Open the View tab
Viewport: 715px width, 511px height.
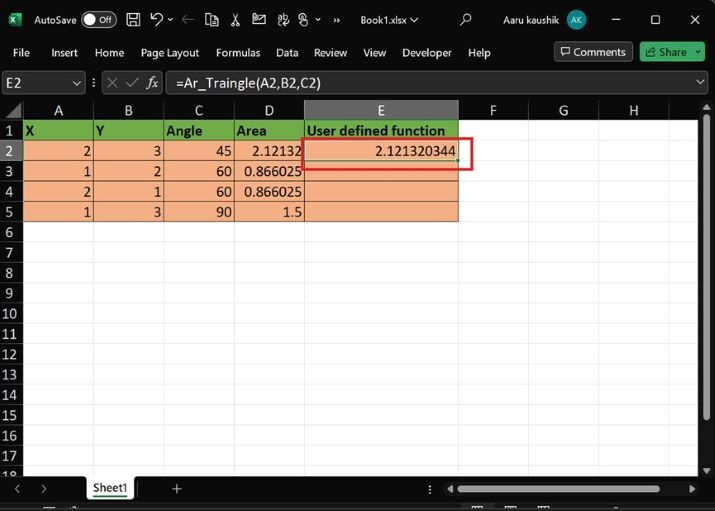tap(374, 53)
